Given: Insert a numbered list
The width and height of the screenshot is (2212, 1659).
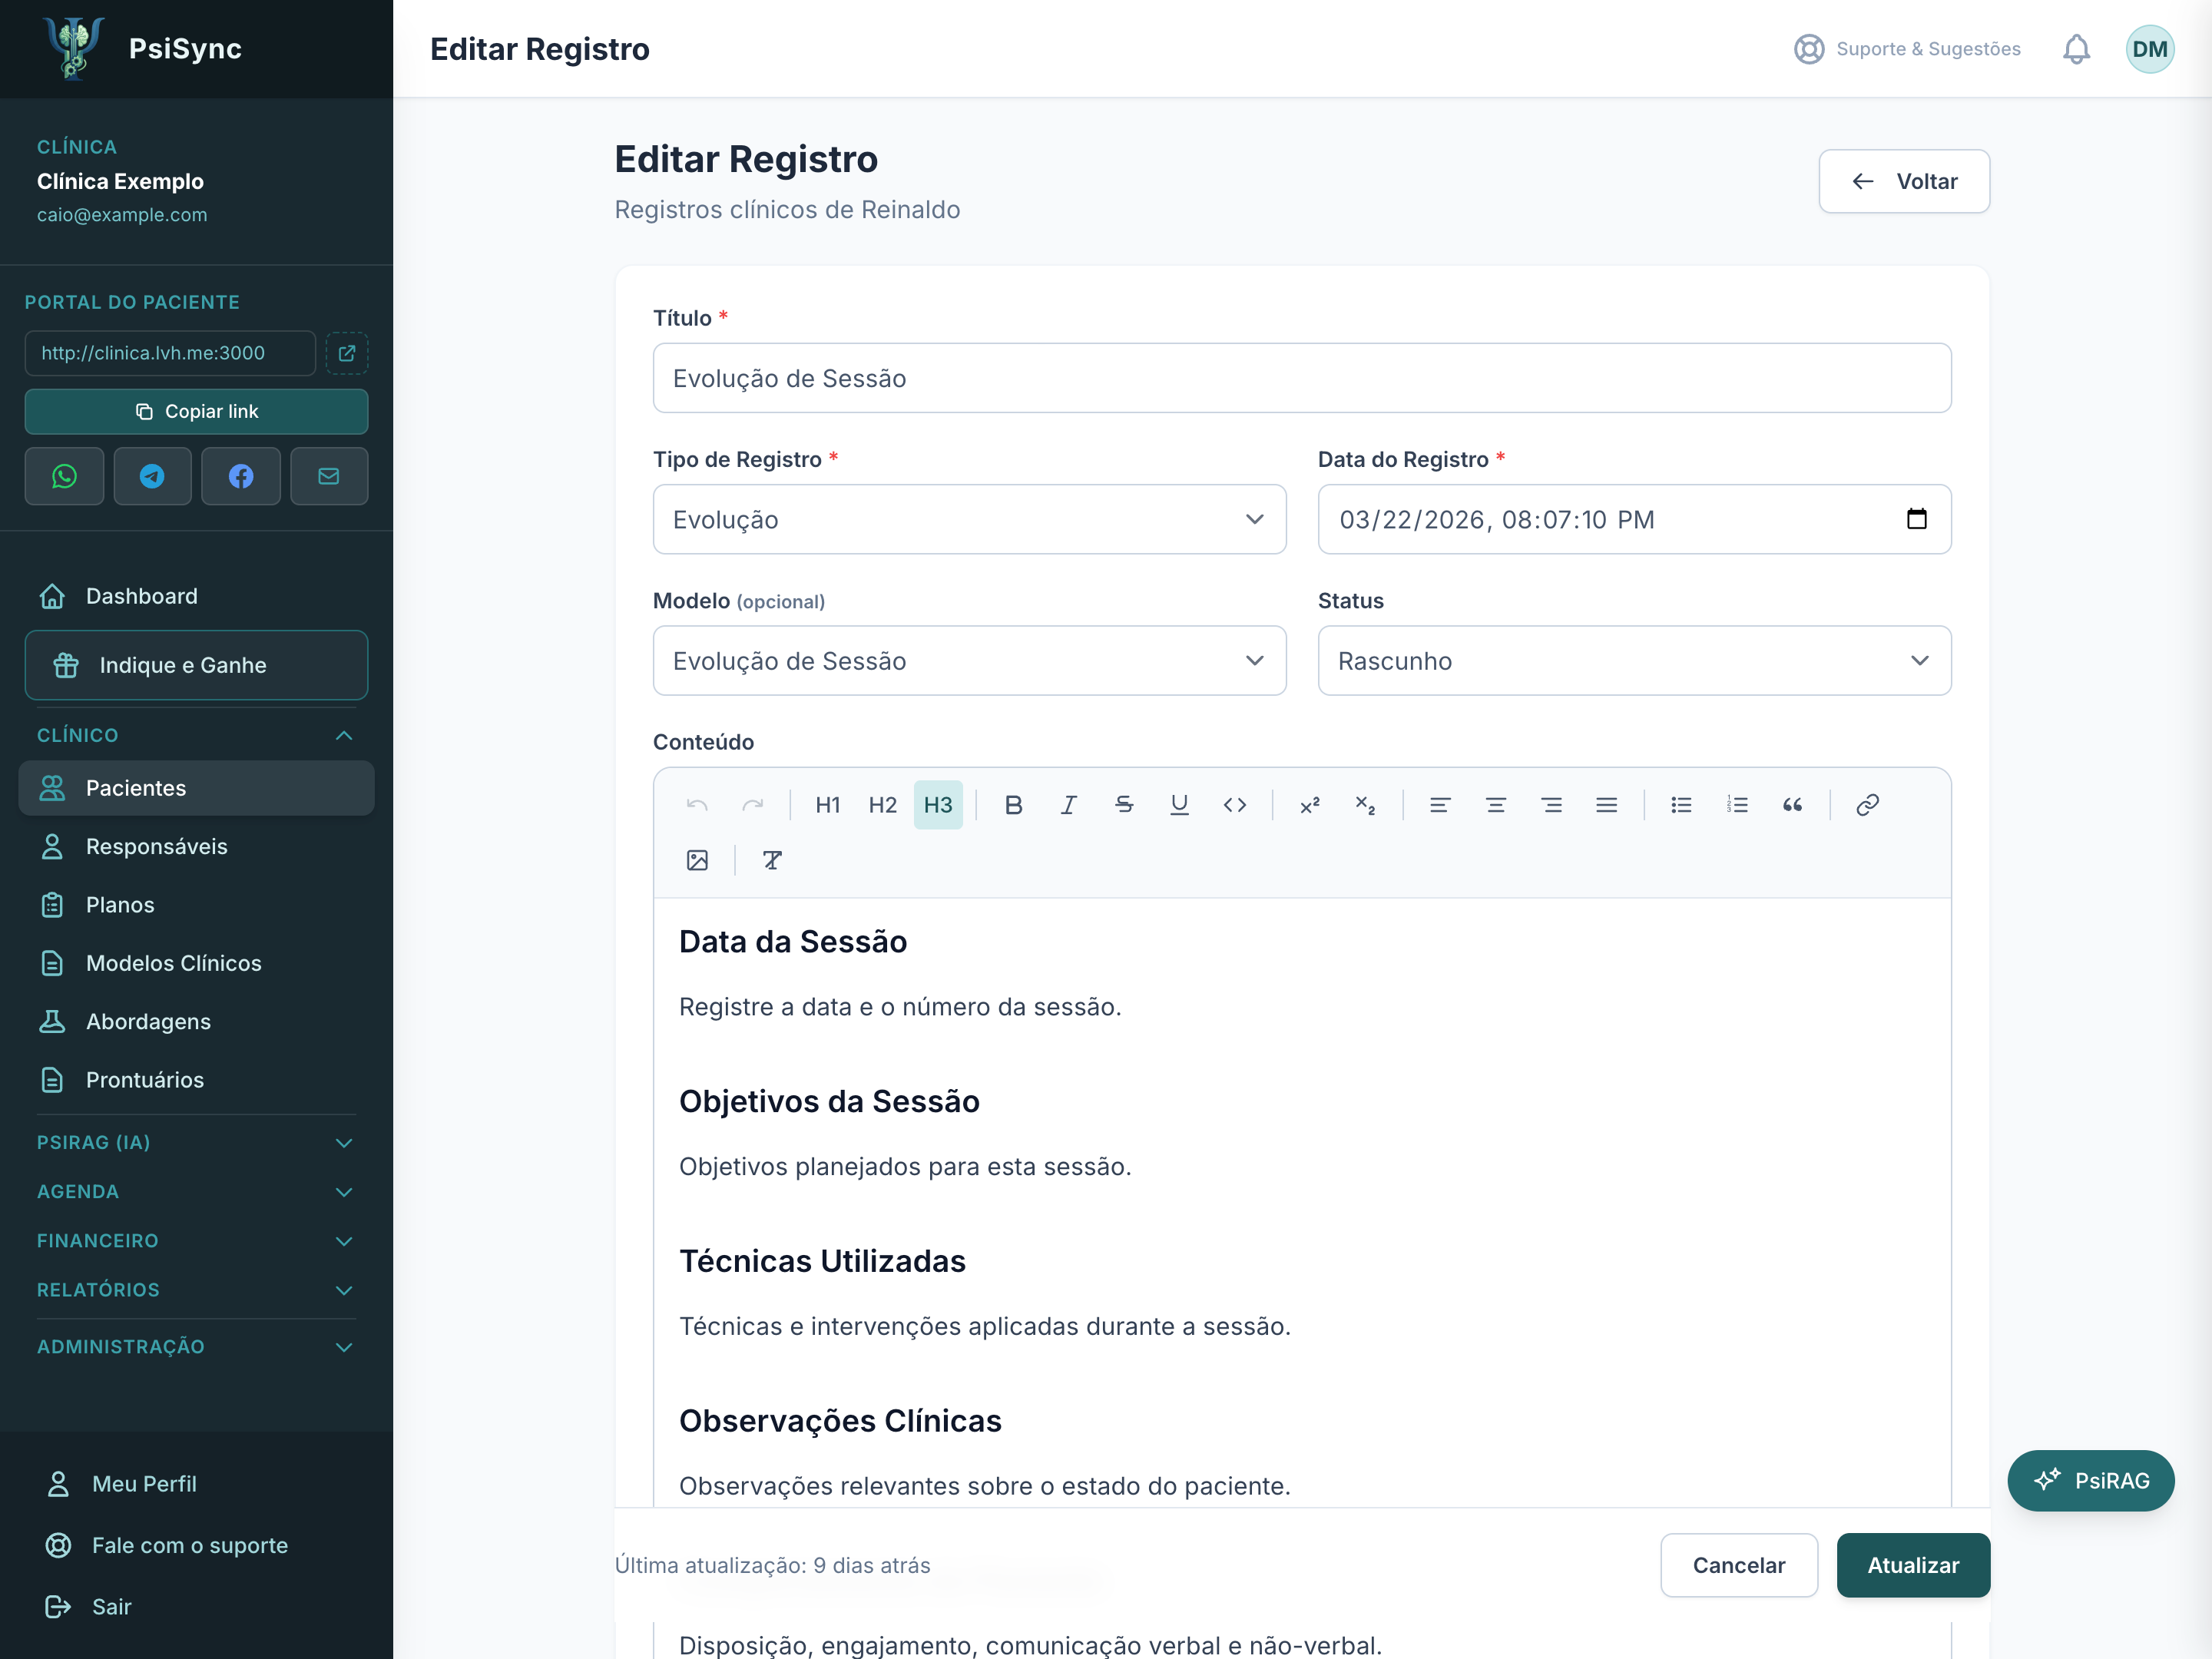Looking at the screenshot, I should 1737,805.
